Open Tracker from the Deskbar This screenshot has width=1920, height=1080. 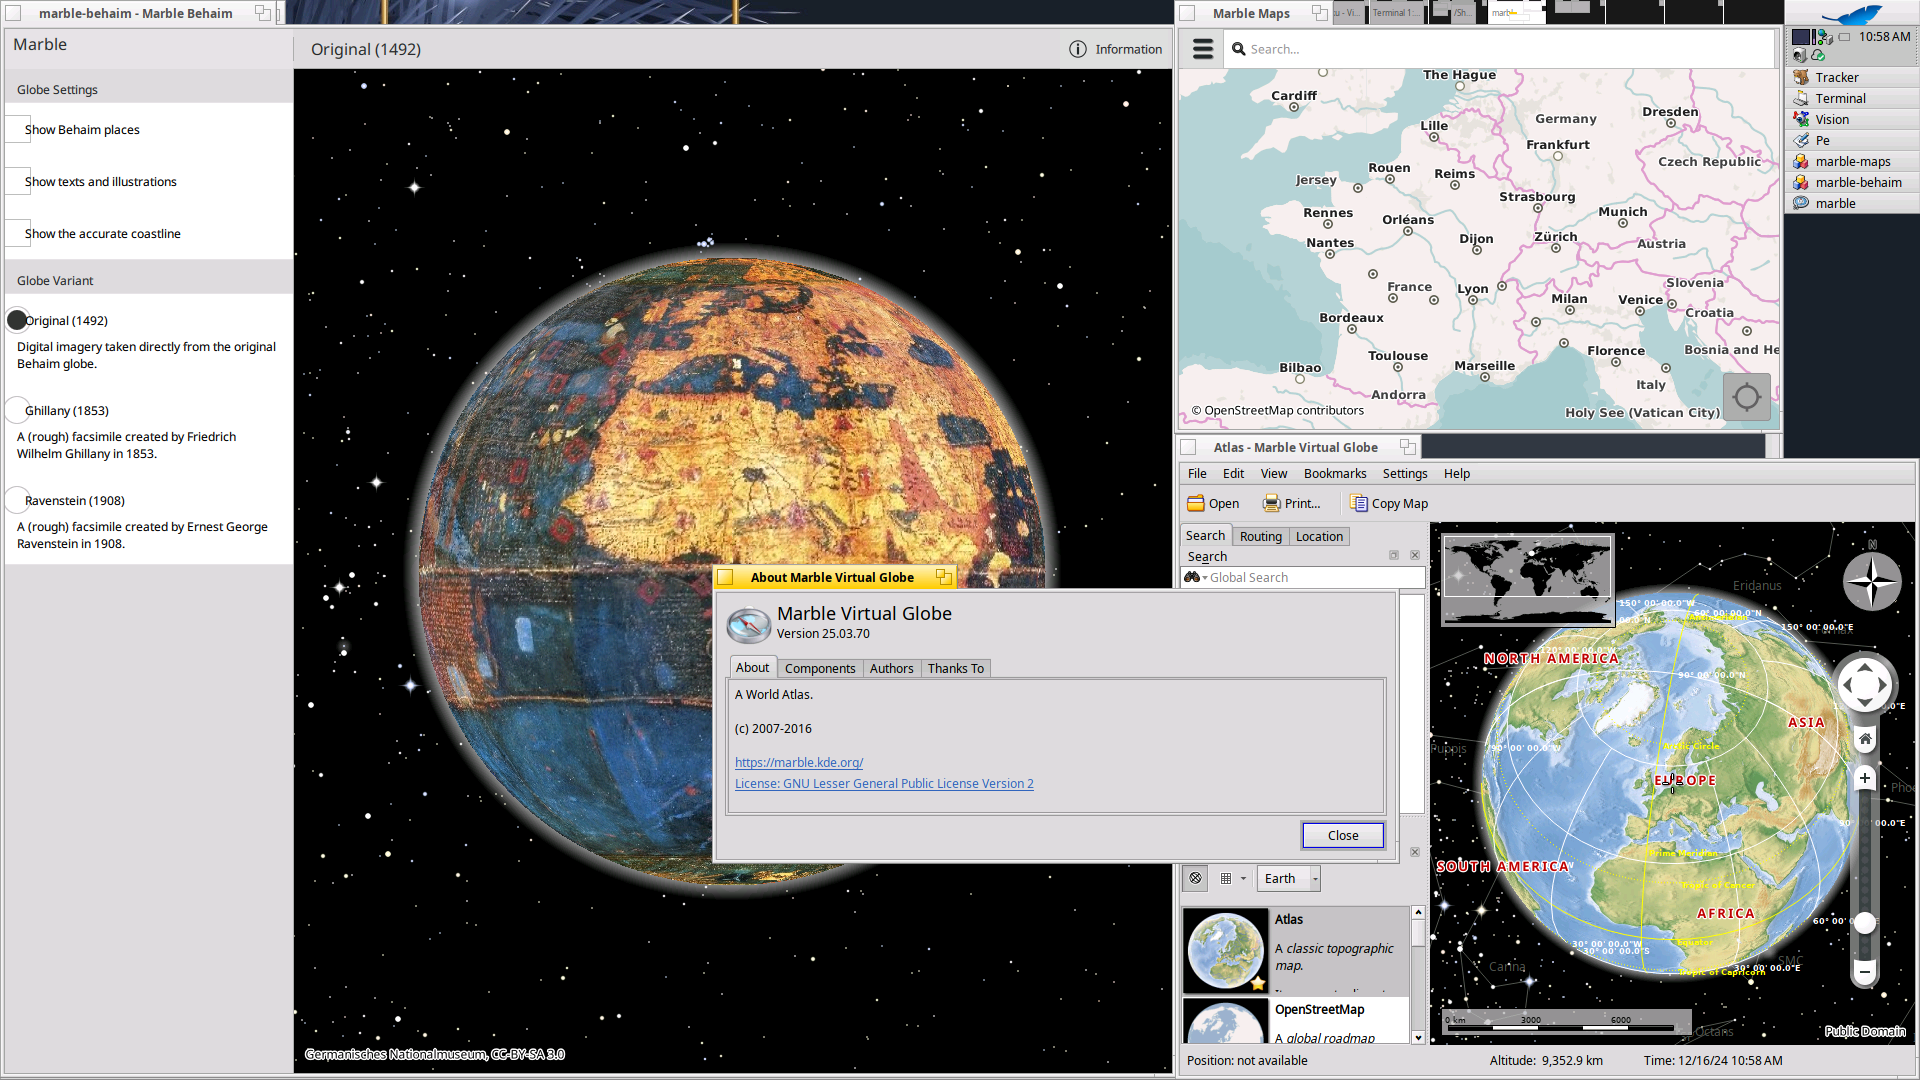1851,77
